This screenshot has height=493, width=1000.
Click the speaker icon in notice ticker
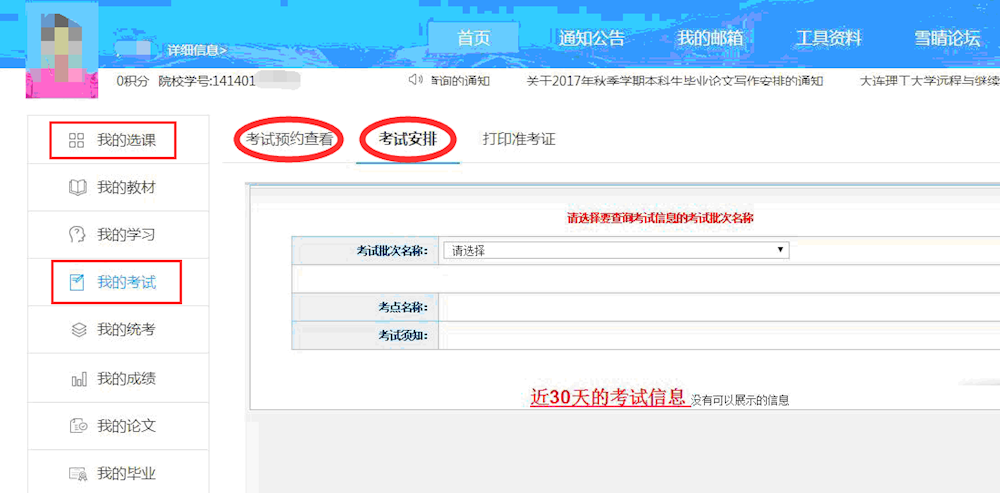[415, 80]
